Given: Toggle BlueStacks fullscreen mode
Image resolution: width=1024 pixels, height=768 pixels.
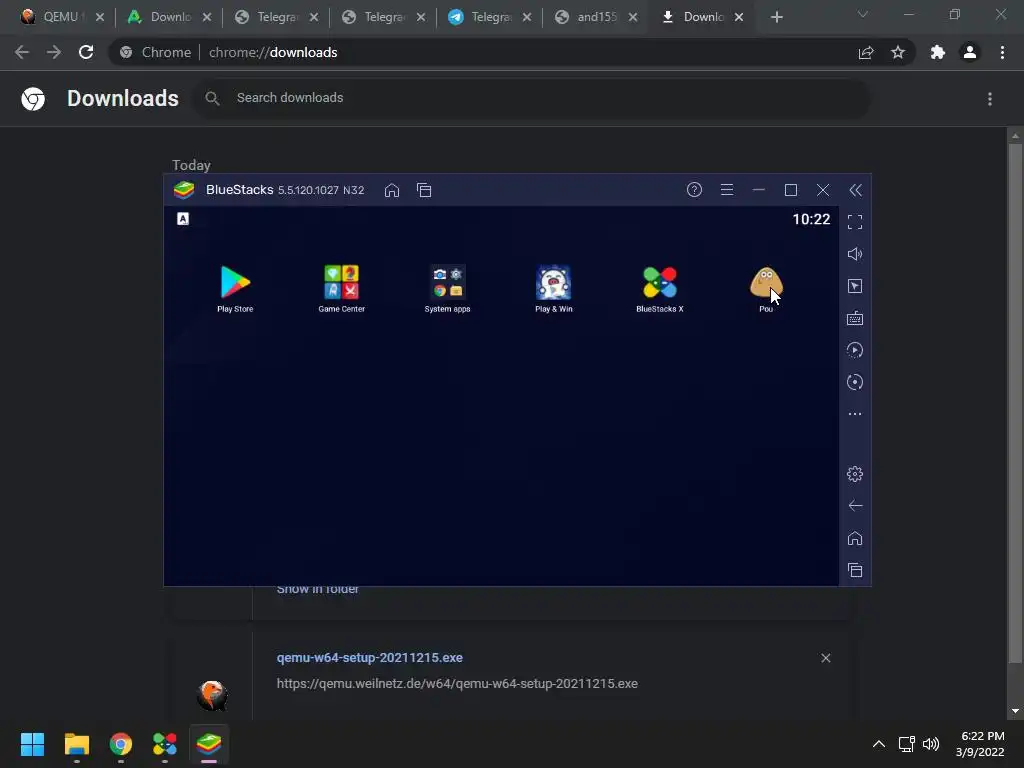Looking at the screenshot, I should coord(855,222).
